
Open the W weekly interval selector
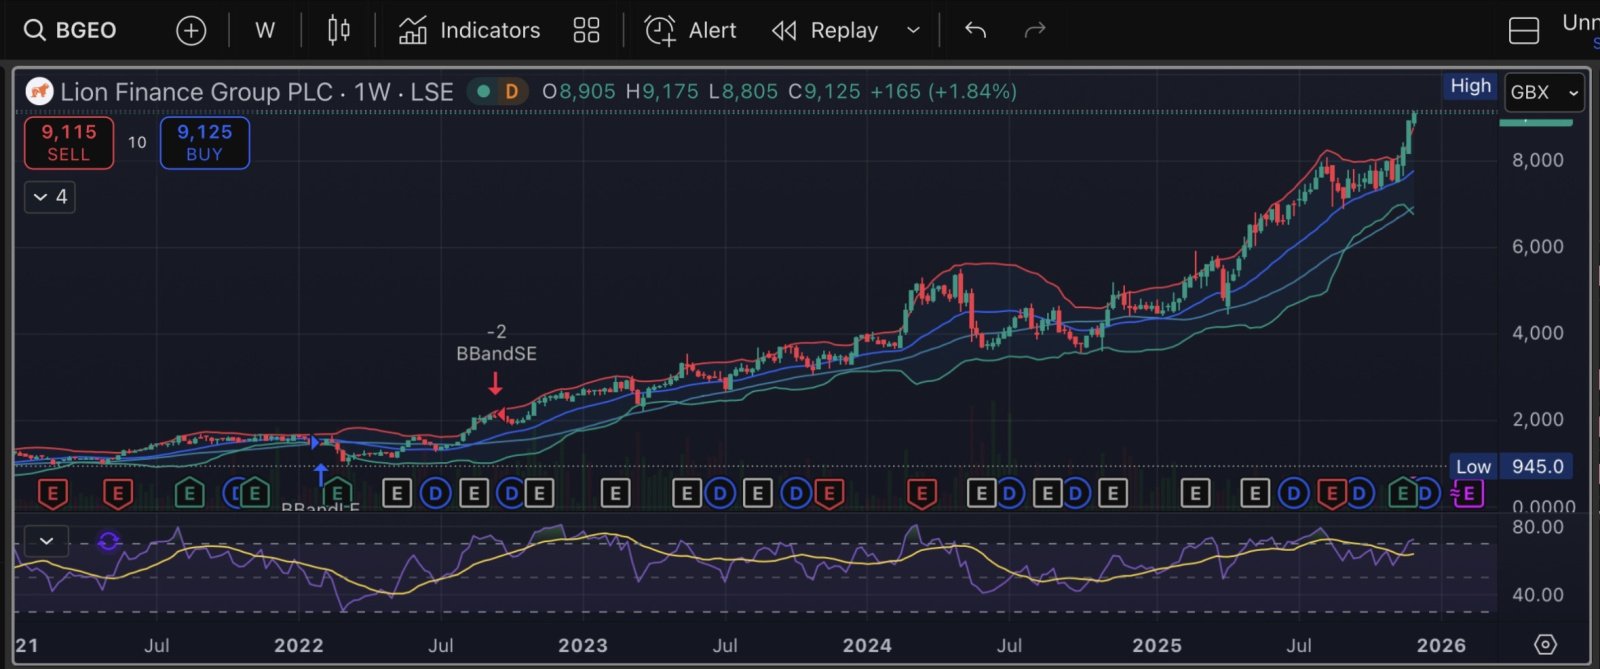[265, 30]
